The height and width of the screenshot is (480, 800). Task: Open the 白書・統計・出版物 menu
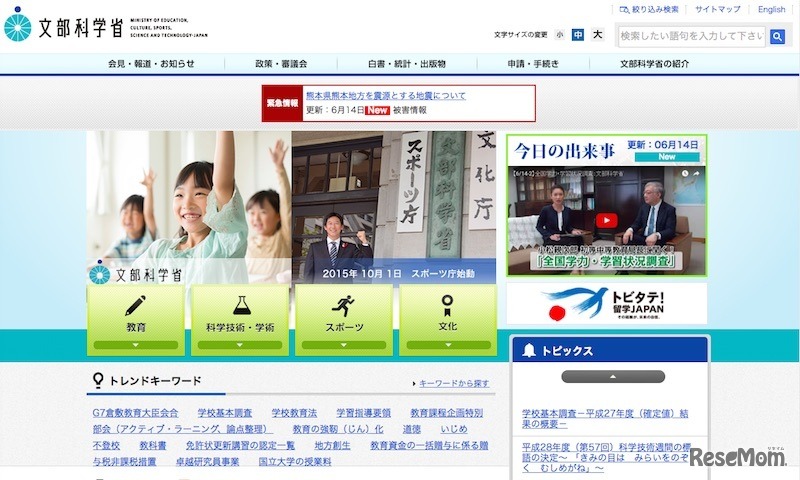(407, 64)
